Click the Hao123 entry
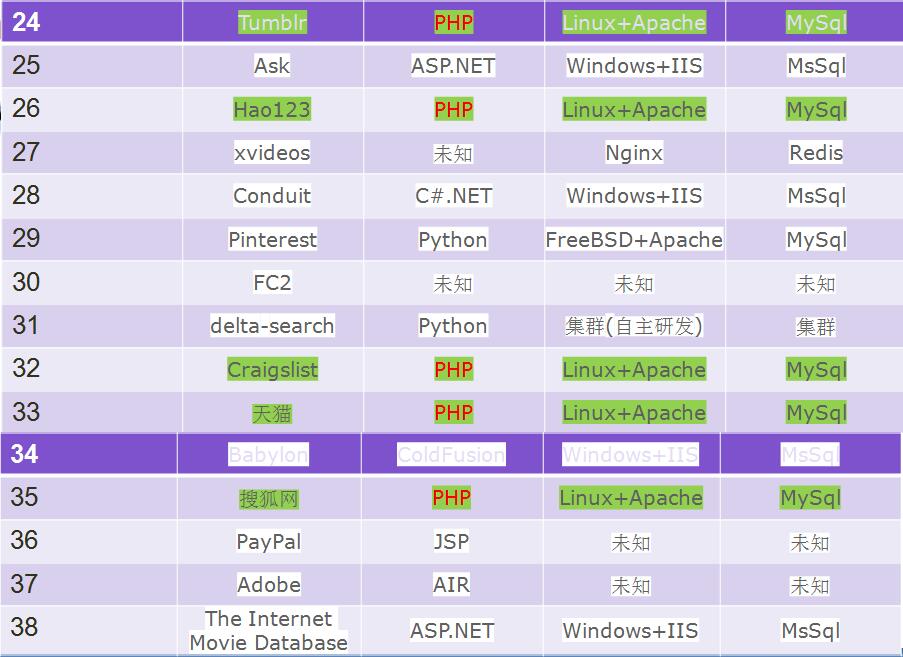903x657 pixels. point(272,109)
